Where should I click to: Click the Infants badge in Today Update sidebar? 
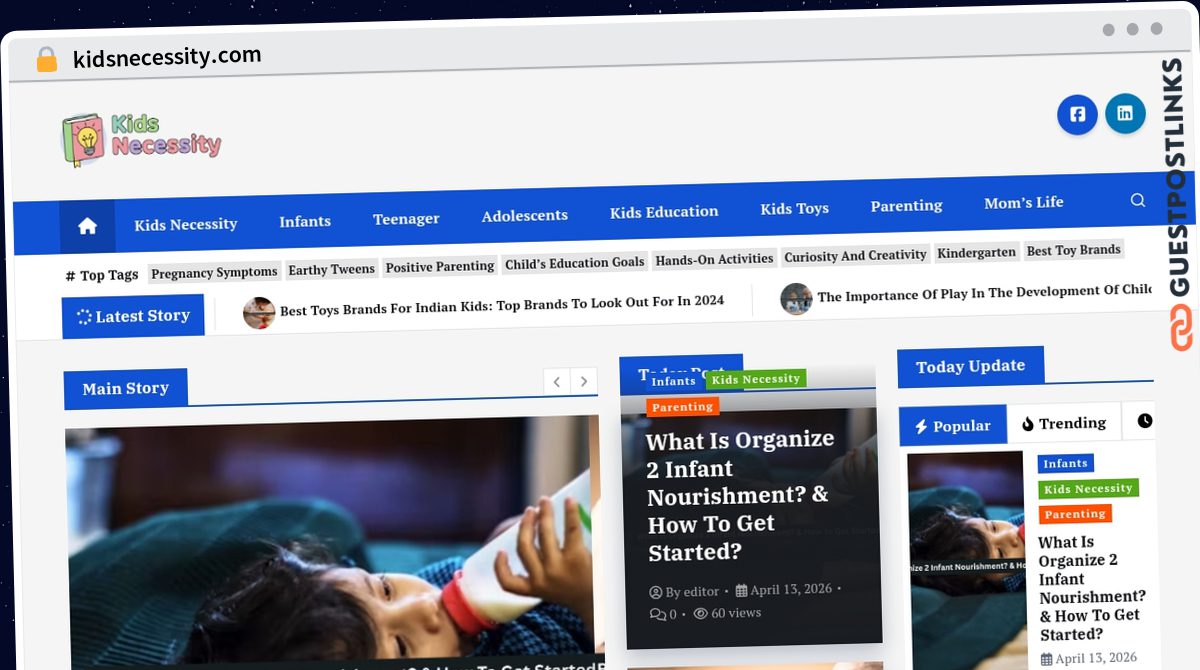[x=1066, y=463]
